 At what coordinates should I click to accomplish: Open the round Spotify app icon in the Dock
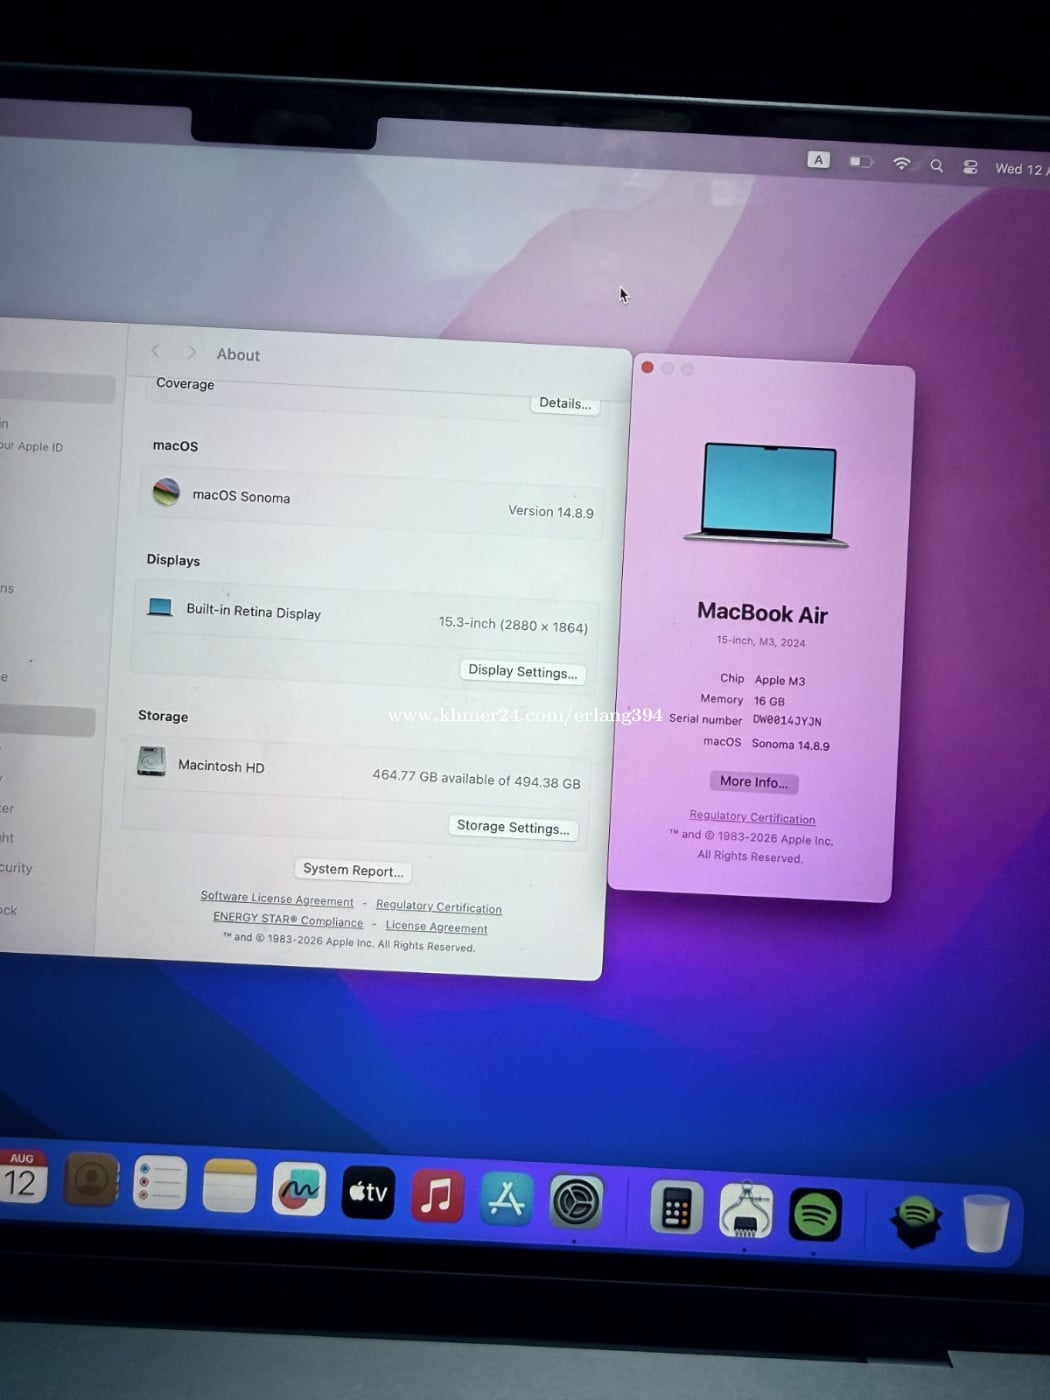815,1214
